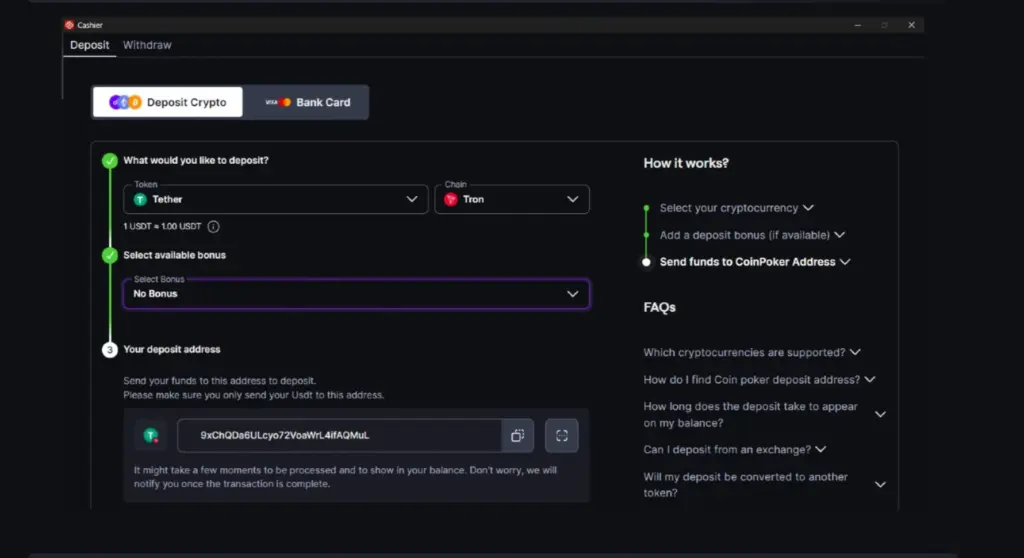The width and height of the screenshot is (1024, 558).
Task: Expand Select your cryptocurrency step
Action: click(x=737, y=208)
